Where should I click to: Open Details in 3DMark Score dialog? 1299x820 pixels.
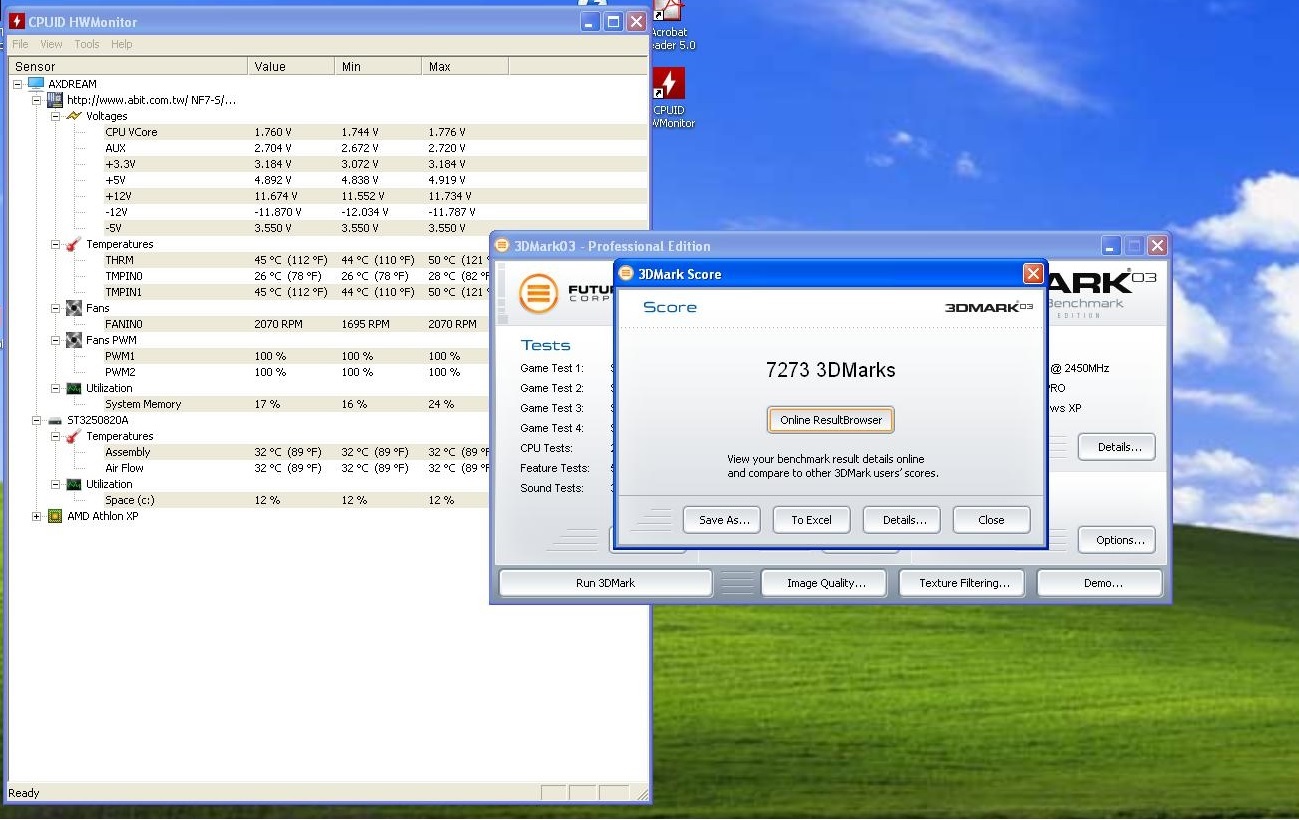click(902, 520)
